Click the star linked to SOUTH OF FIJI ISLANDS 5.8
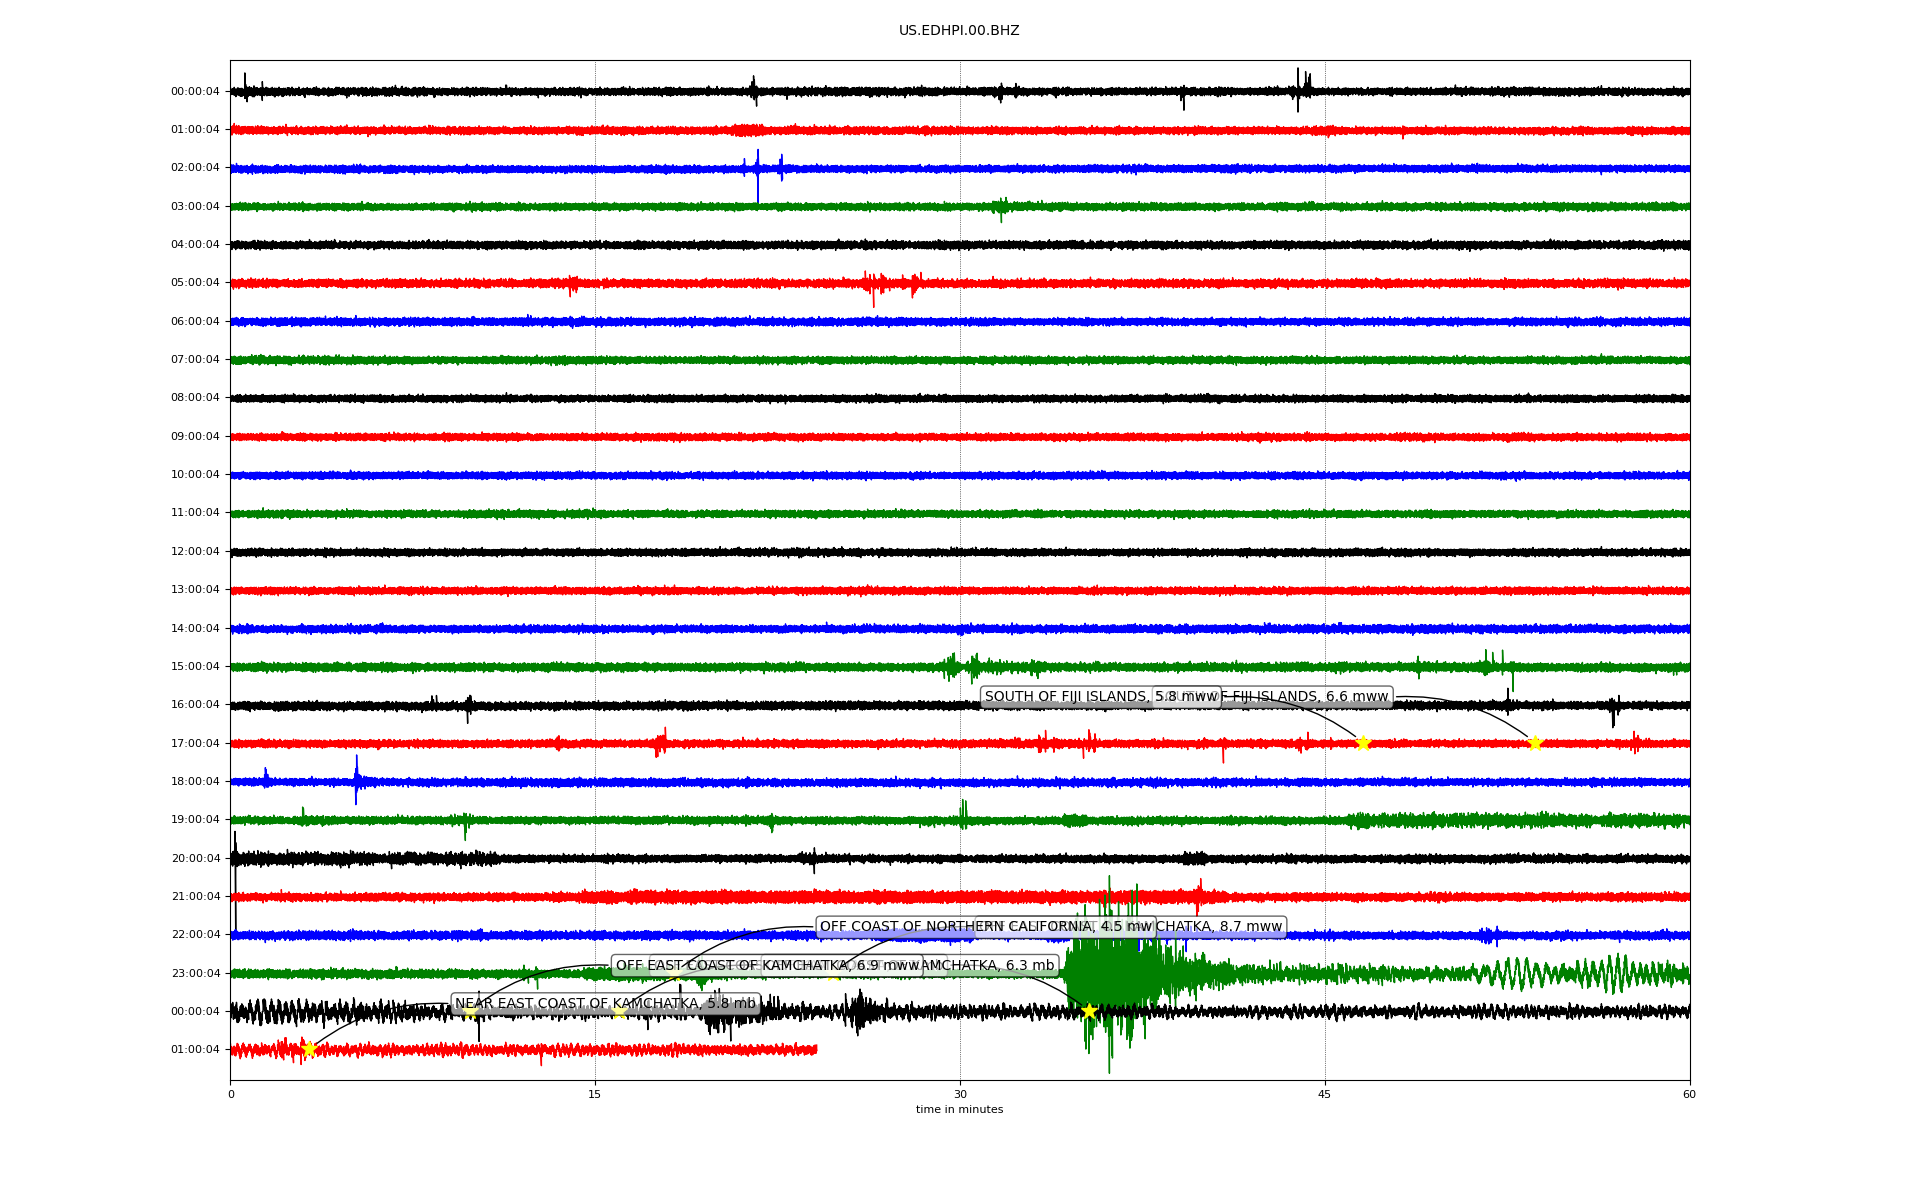 [1362, 743]
